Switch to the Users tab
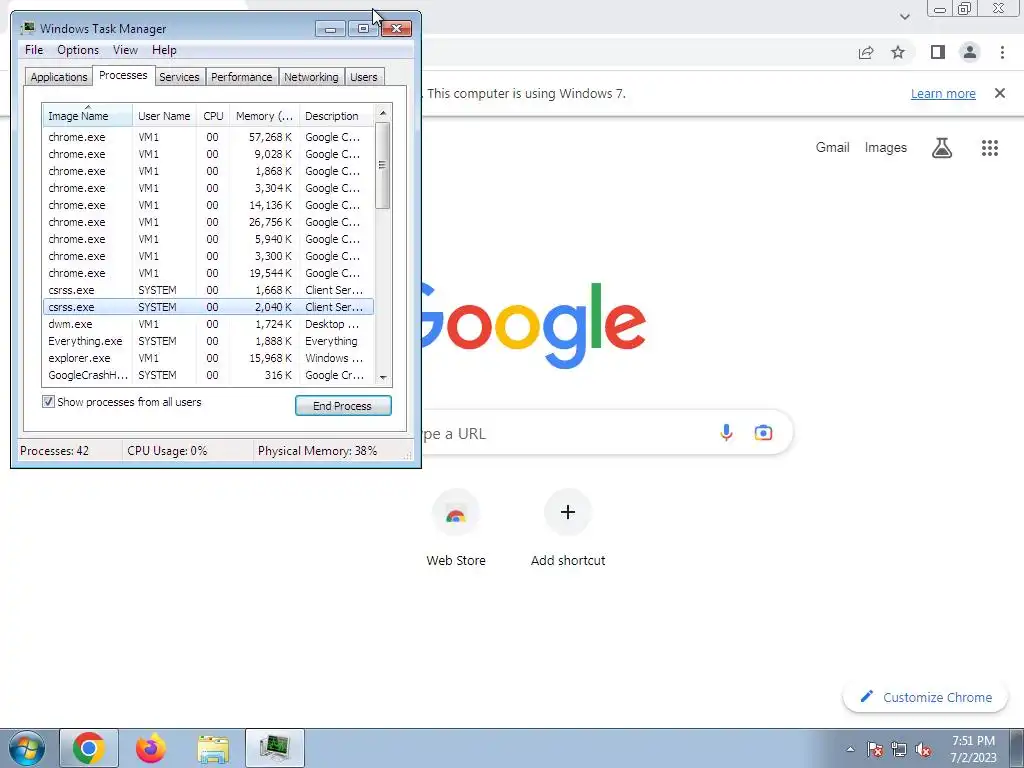 tap(363, 77)
